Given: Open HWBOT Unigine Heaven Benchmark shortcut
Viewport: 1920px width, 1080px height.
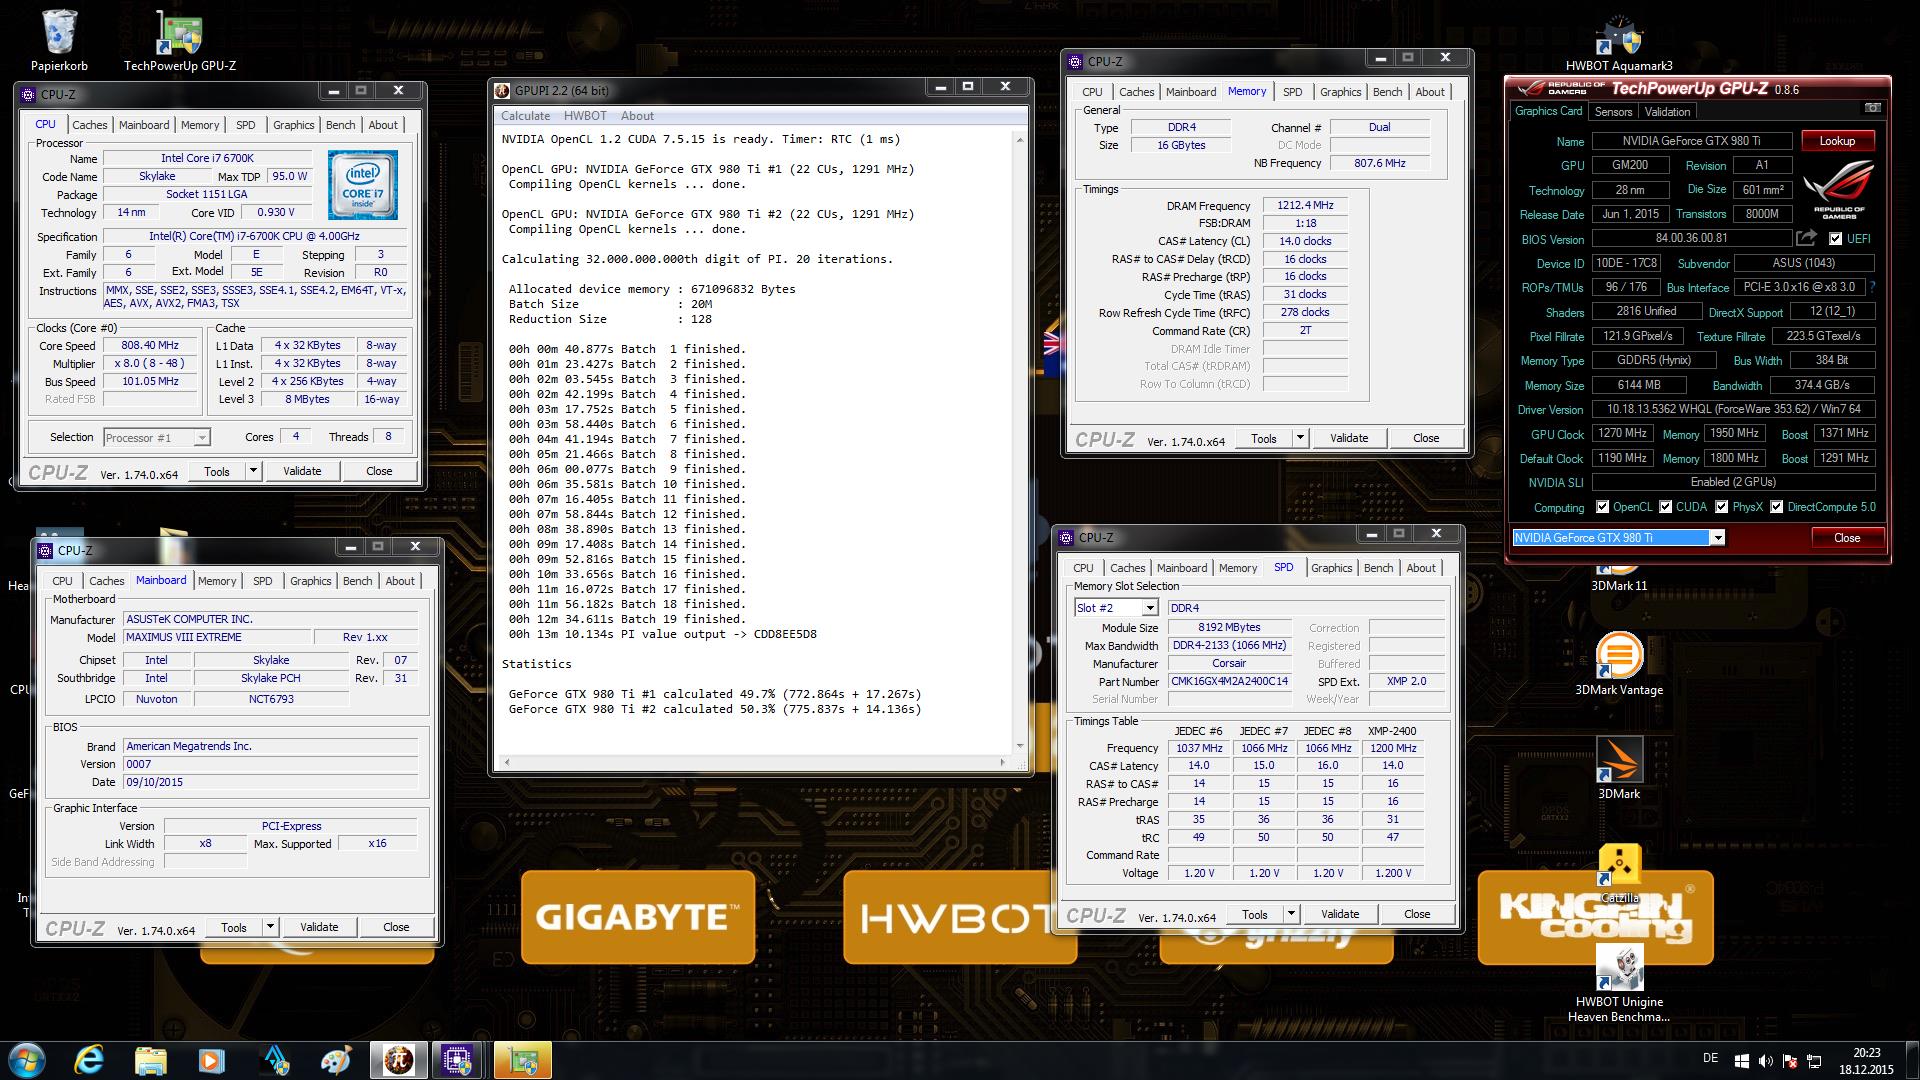Looking at the screenshot, I should click(1619, 983).
